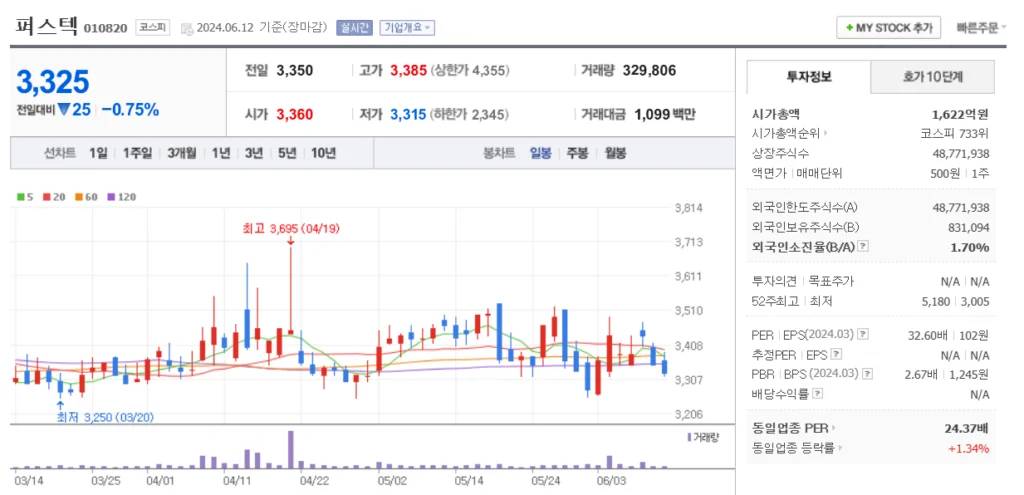Click the 목표주가 label
This screenshot has width=1024, height=495.
tap(831, 281)
